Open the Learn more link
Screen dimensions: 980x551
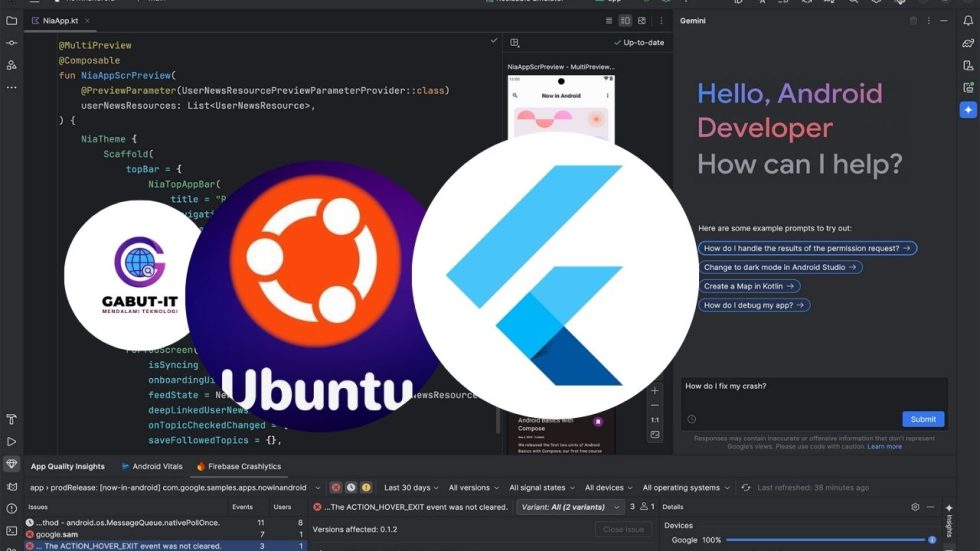click(884, 447)
